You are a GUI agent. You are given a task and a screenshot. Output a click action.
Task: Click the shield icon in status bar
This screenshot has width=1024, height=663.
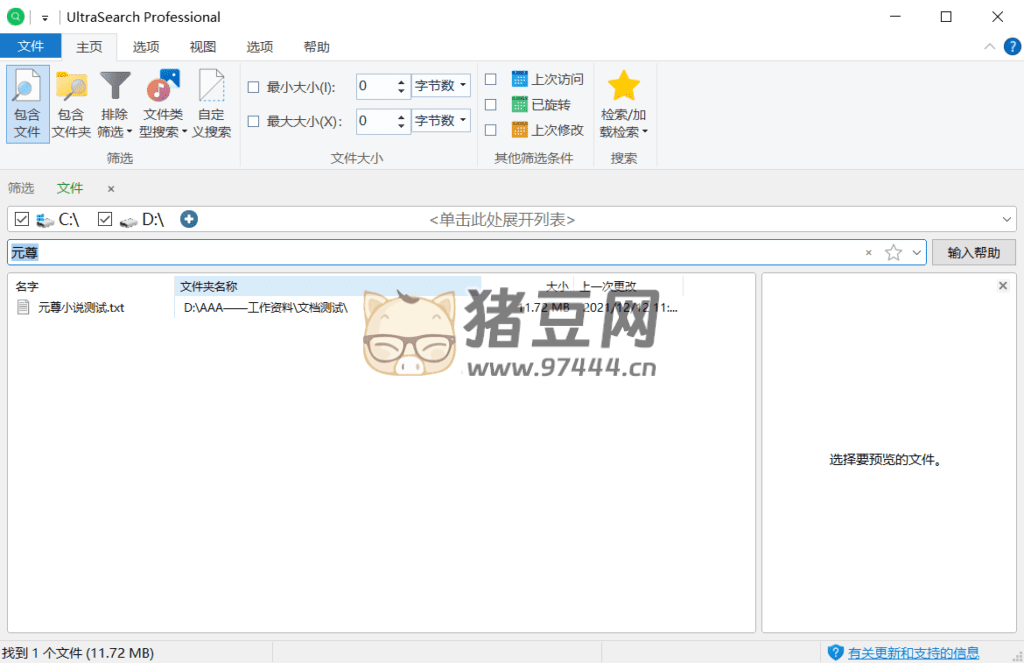(x=835, y=653)
